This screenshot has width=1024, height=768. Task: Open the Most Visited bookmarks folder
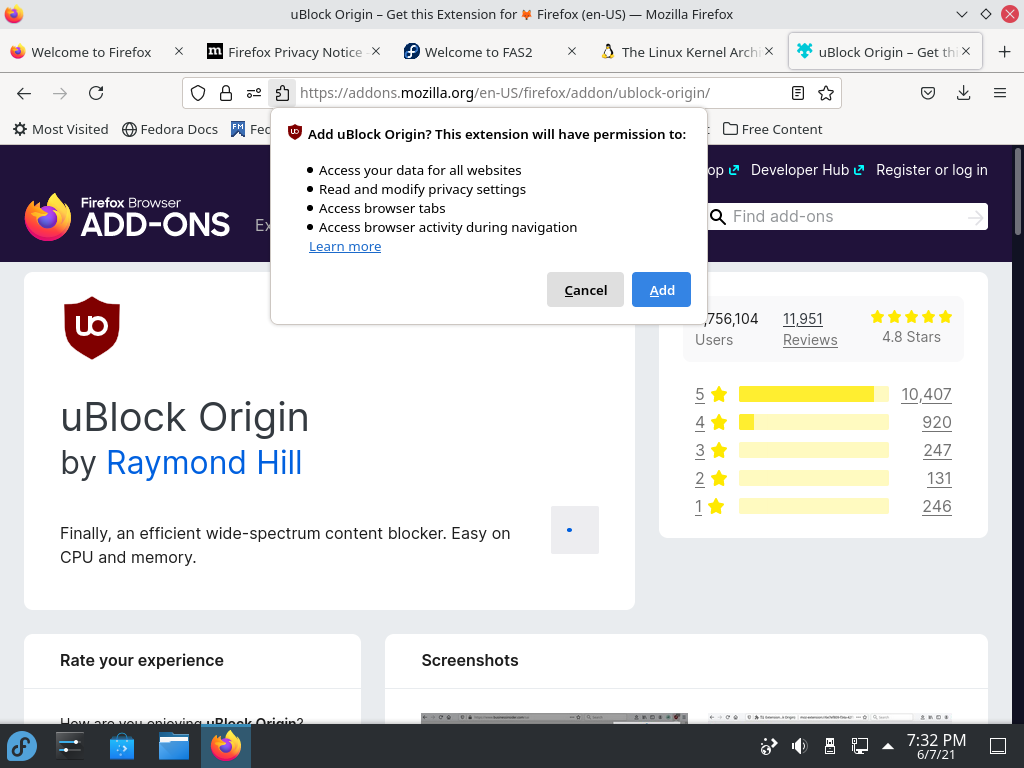(x=61, y=129)
